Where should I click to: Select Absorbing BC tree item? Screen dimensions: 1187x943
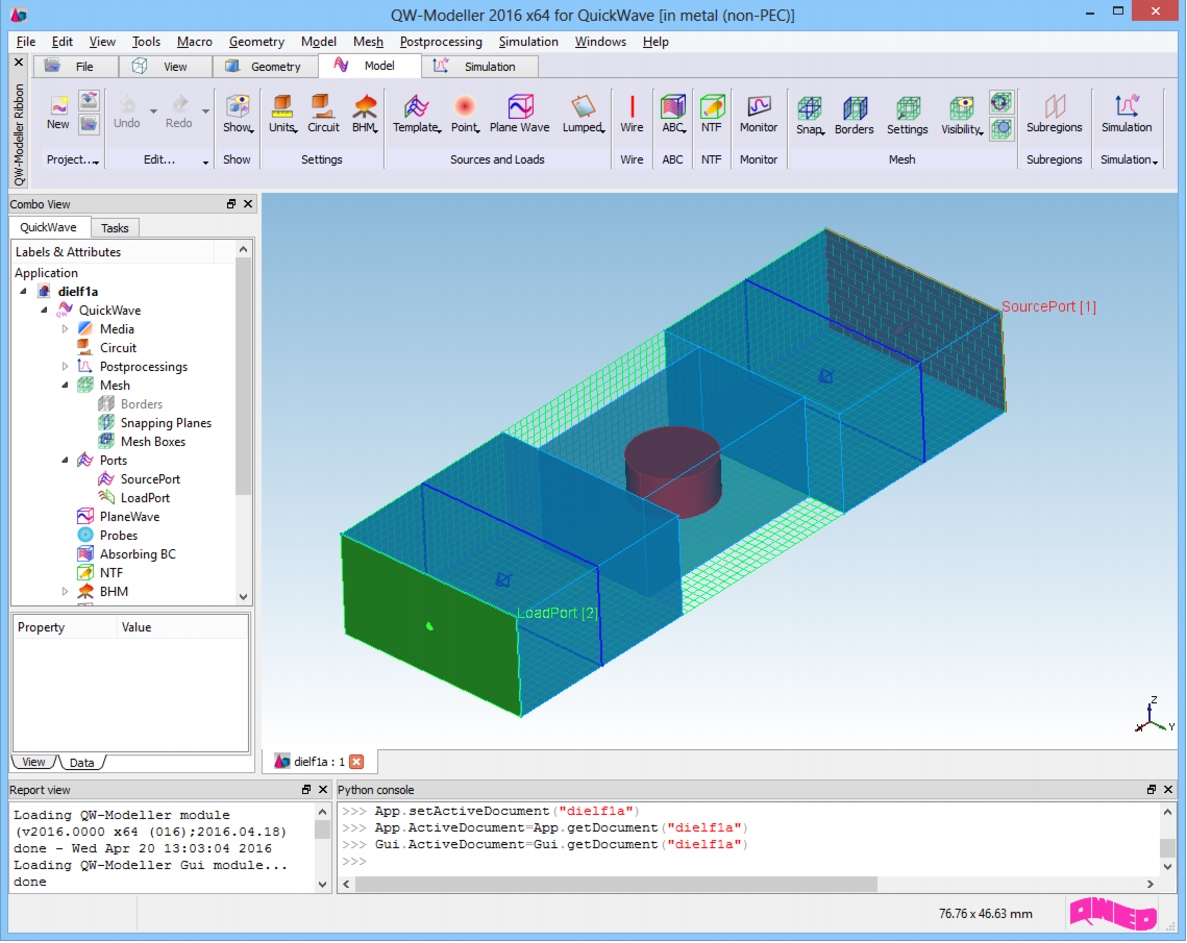pos(126,554)
